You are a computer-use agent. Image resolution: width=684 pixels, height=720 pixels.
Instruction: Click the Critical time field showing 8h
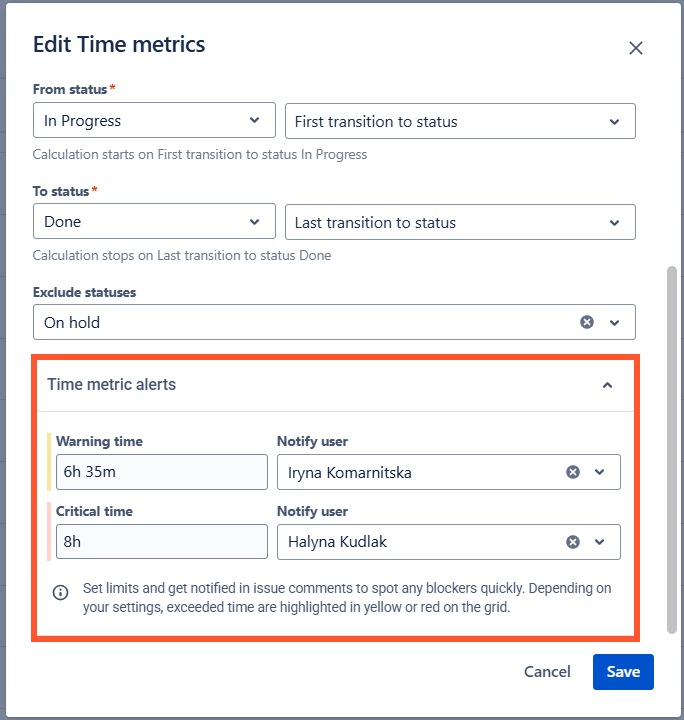click(161, 542)
